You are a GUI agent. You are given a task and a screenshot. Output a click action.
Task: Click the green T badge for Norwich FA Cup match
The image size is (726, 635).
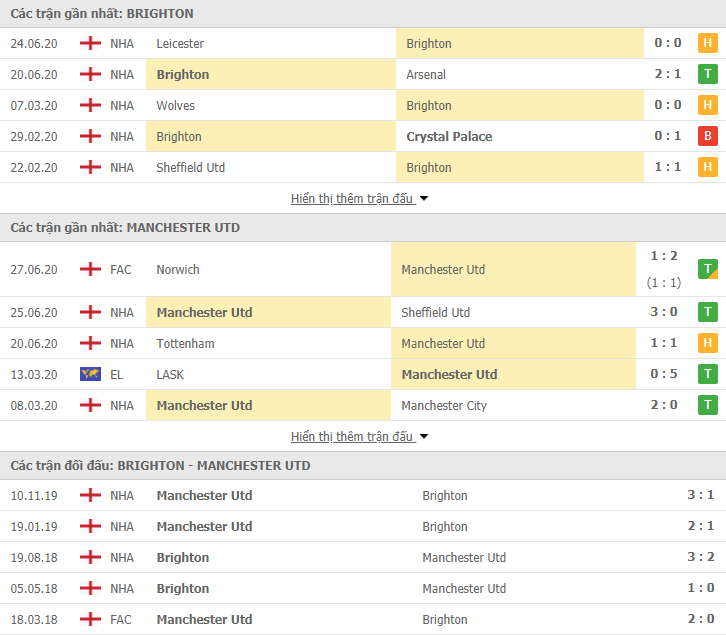(707, 269)
